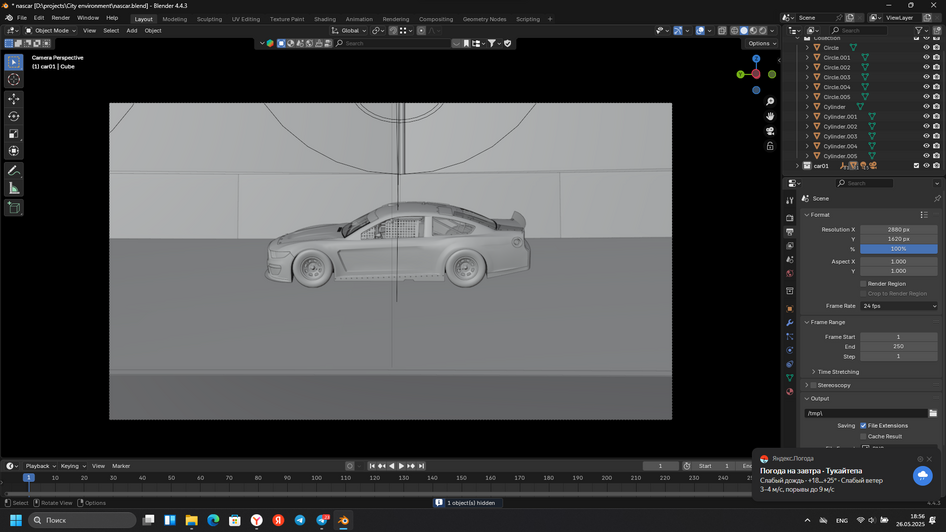Open the Frame Rate dropdown
This screenshot has width=946, height=532.
pos(899,306)
